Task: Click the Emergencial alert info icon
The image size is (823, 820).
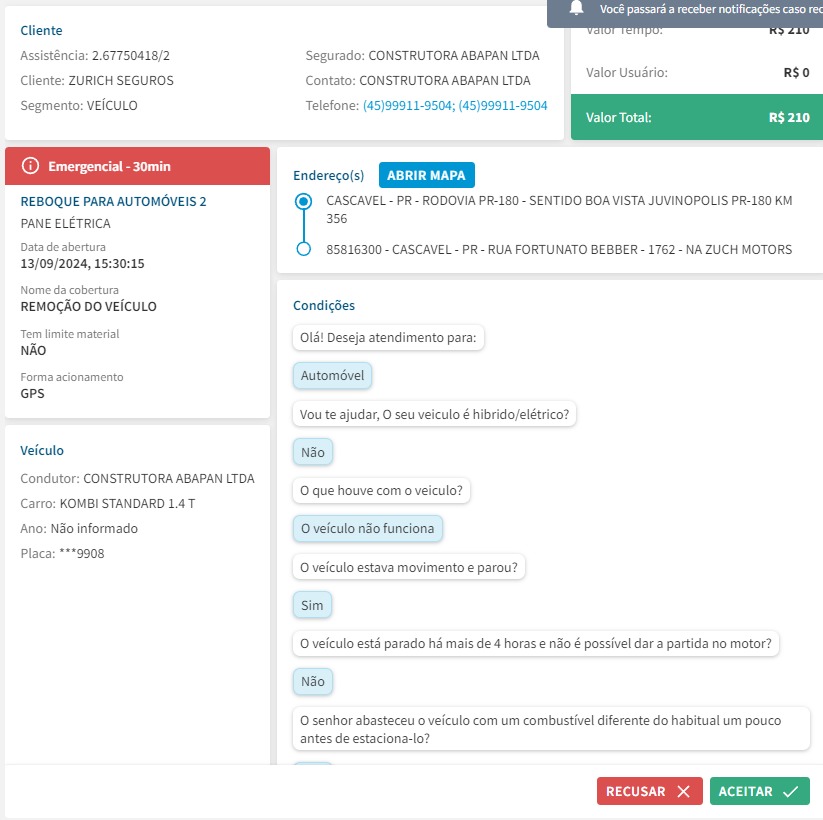Action: coord(30,165)
